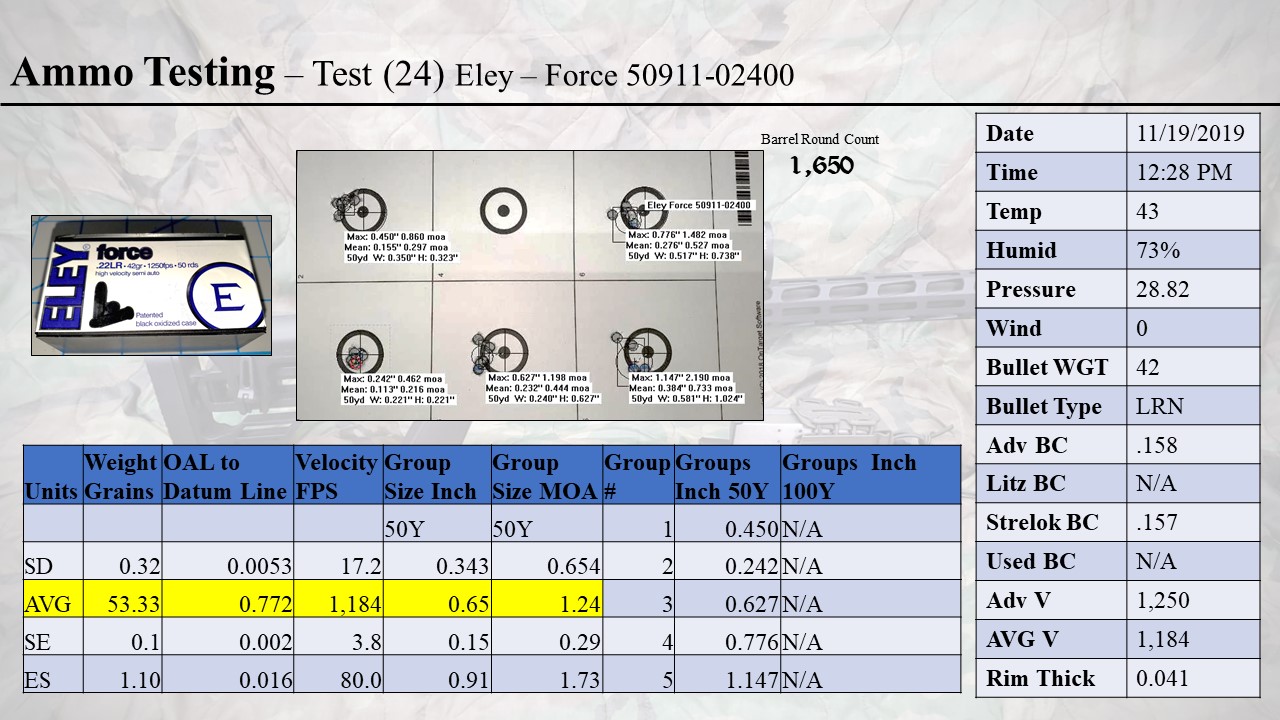1280x720 pixels.
Task: Click the target sheet scan image
Action: point(530,285)
